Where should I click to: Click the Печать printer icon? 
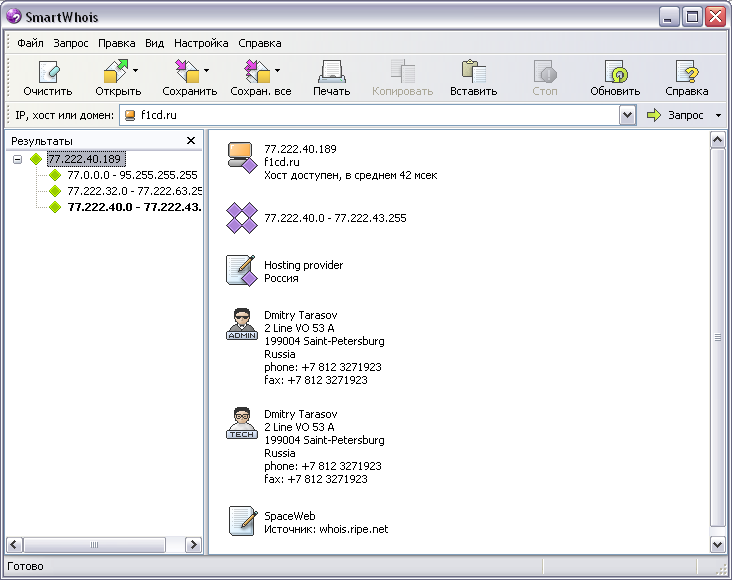pos(331,72)
